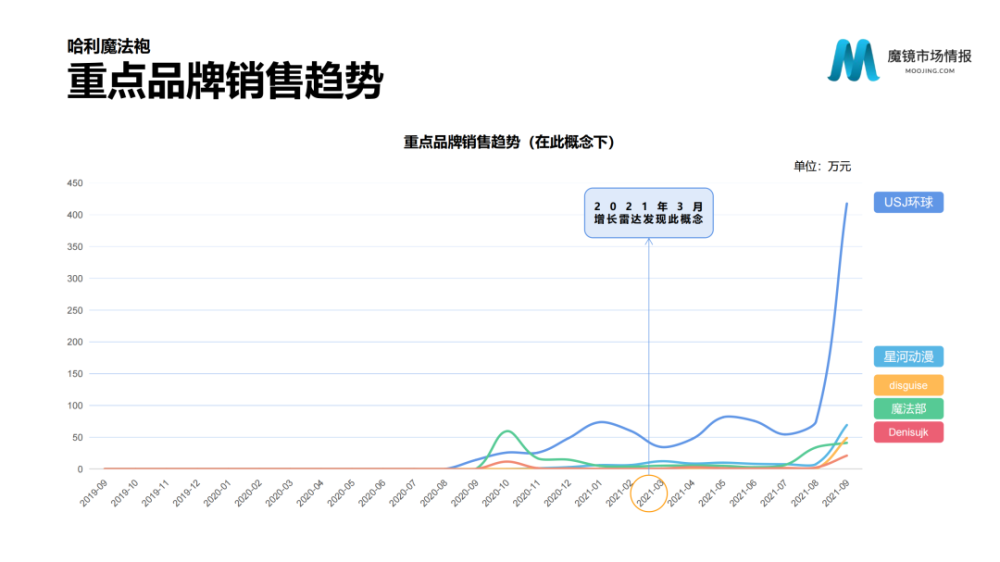This screenshot has height=562, width=1000.
Task: Click the 450 y-axis value
Action: [75, 183]
